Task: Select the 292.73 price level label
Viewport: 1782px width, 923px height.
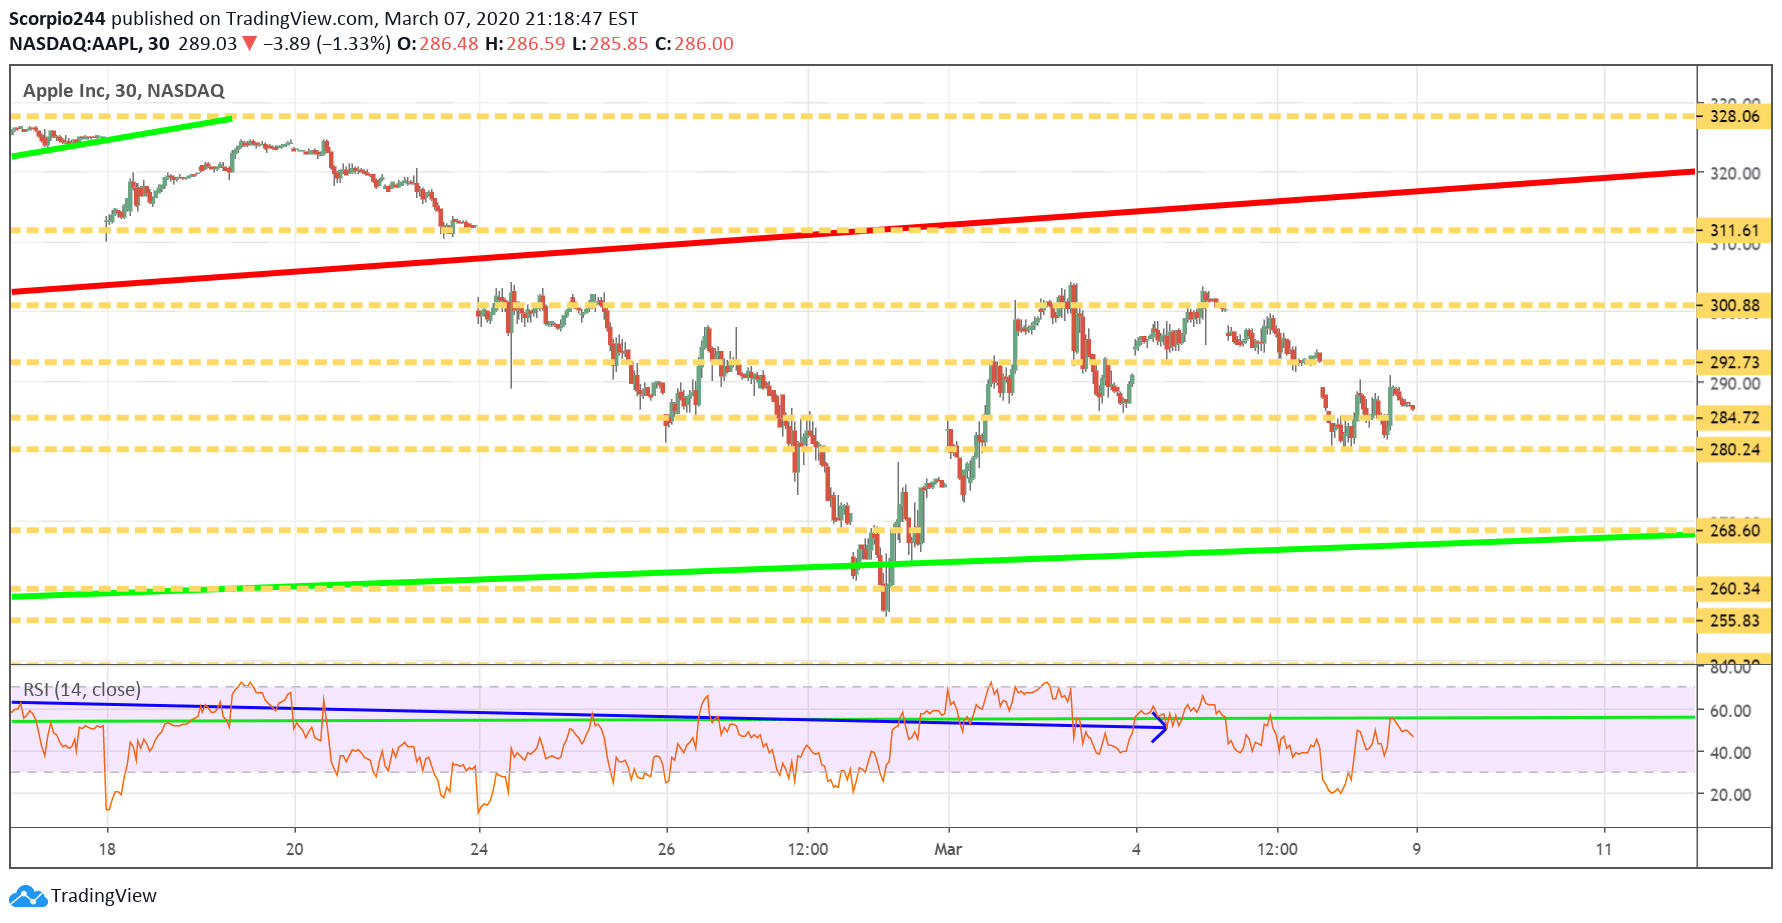Action: pos(1735,362)
